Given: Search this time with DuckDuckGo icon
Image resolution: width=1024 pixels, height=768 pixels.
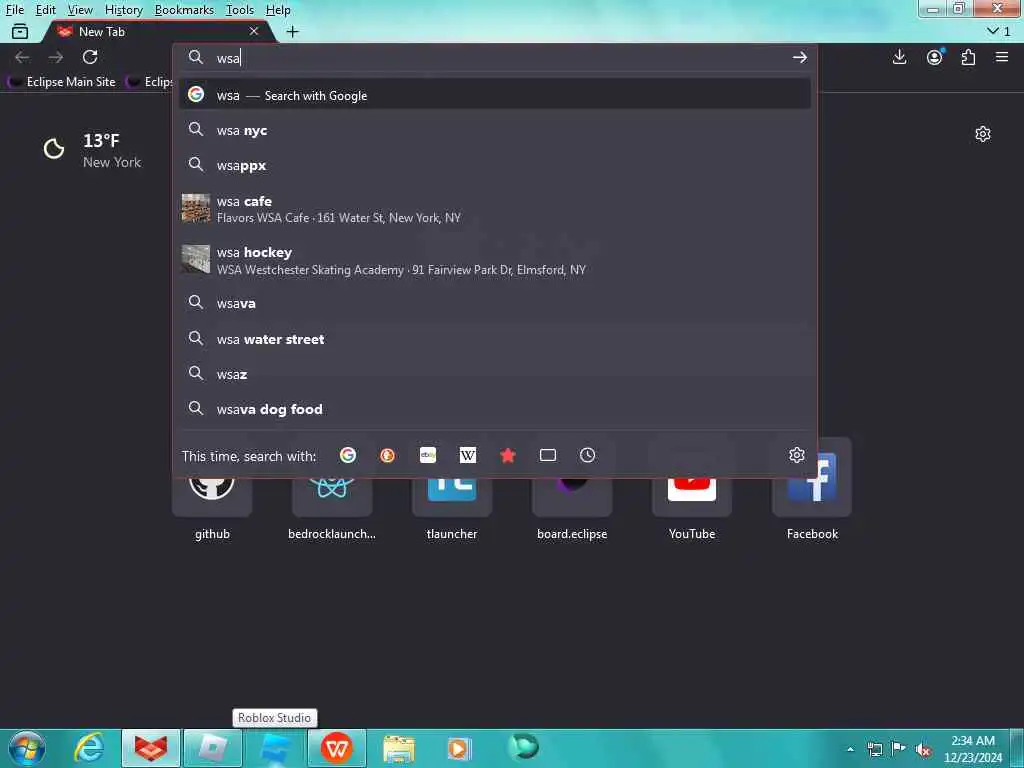Looking at the screenshot, I should pyautogui.click(x=387, y=455).
